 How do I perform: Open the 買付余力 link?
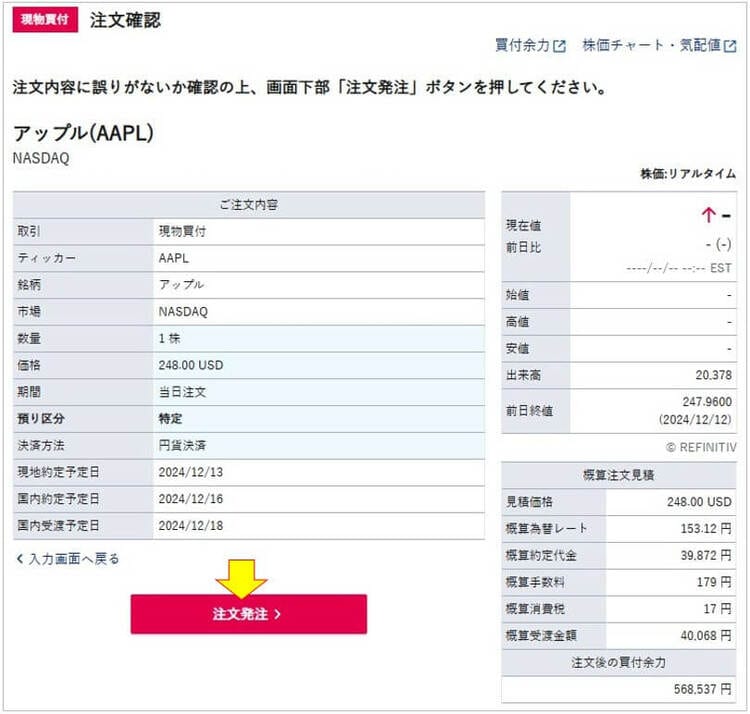[x=522, y=45]
